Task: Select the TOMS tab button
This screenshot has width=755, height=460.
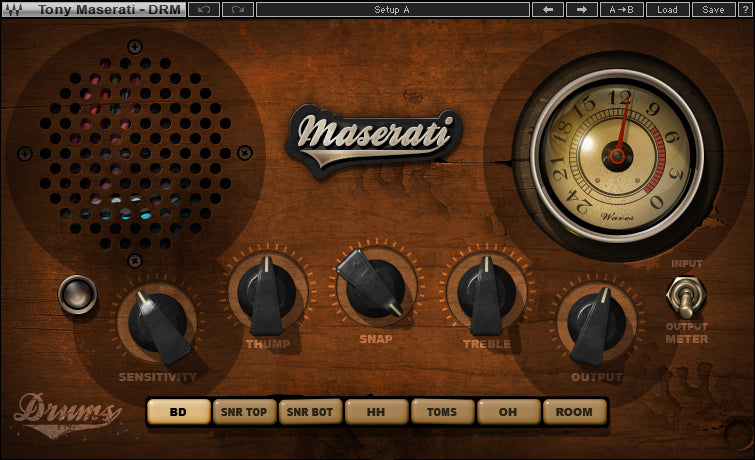Action: (443, 411)
